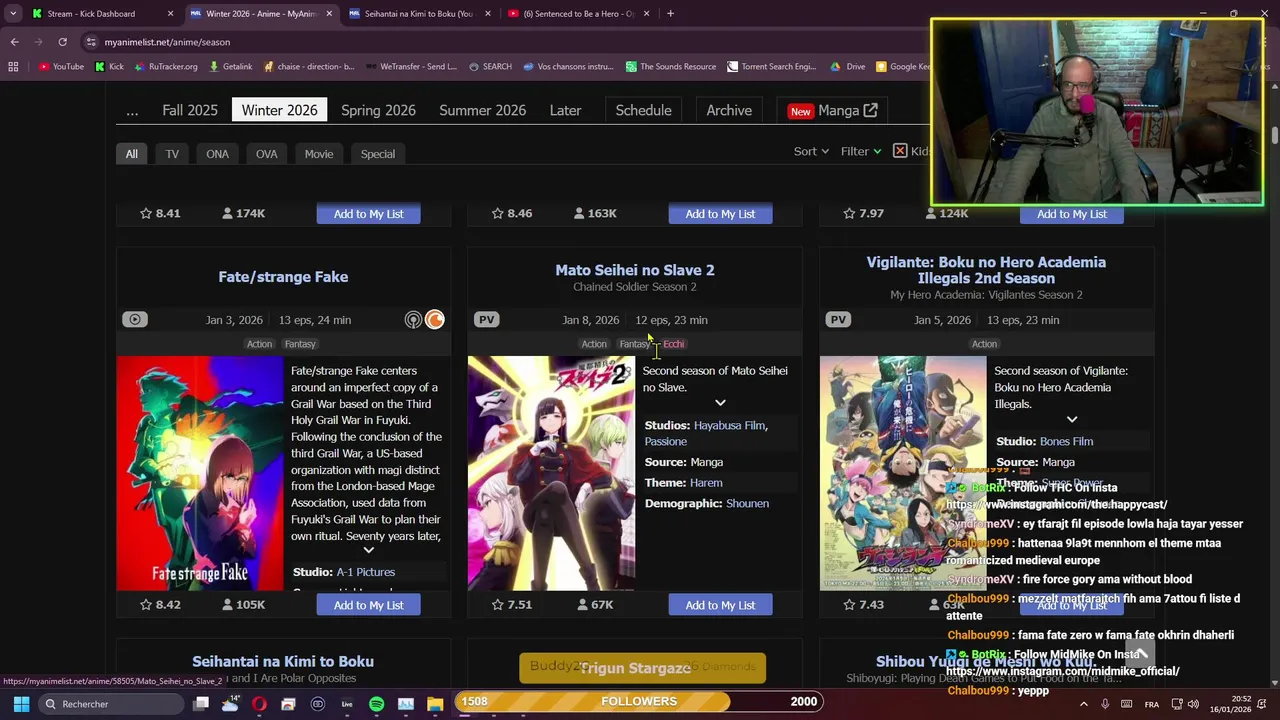
Task: Expand the Vigilante 2nd Season synopsis
Action: click(x=1071, y=420)
